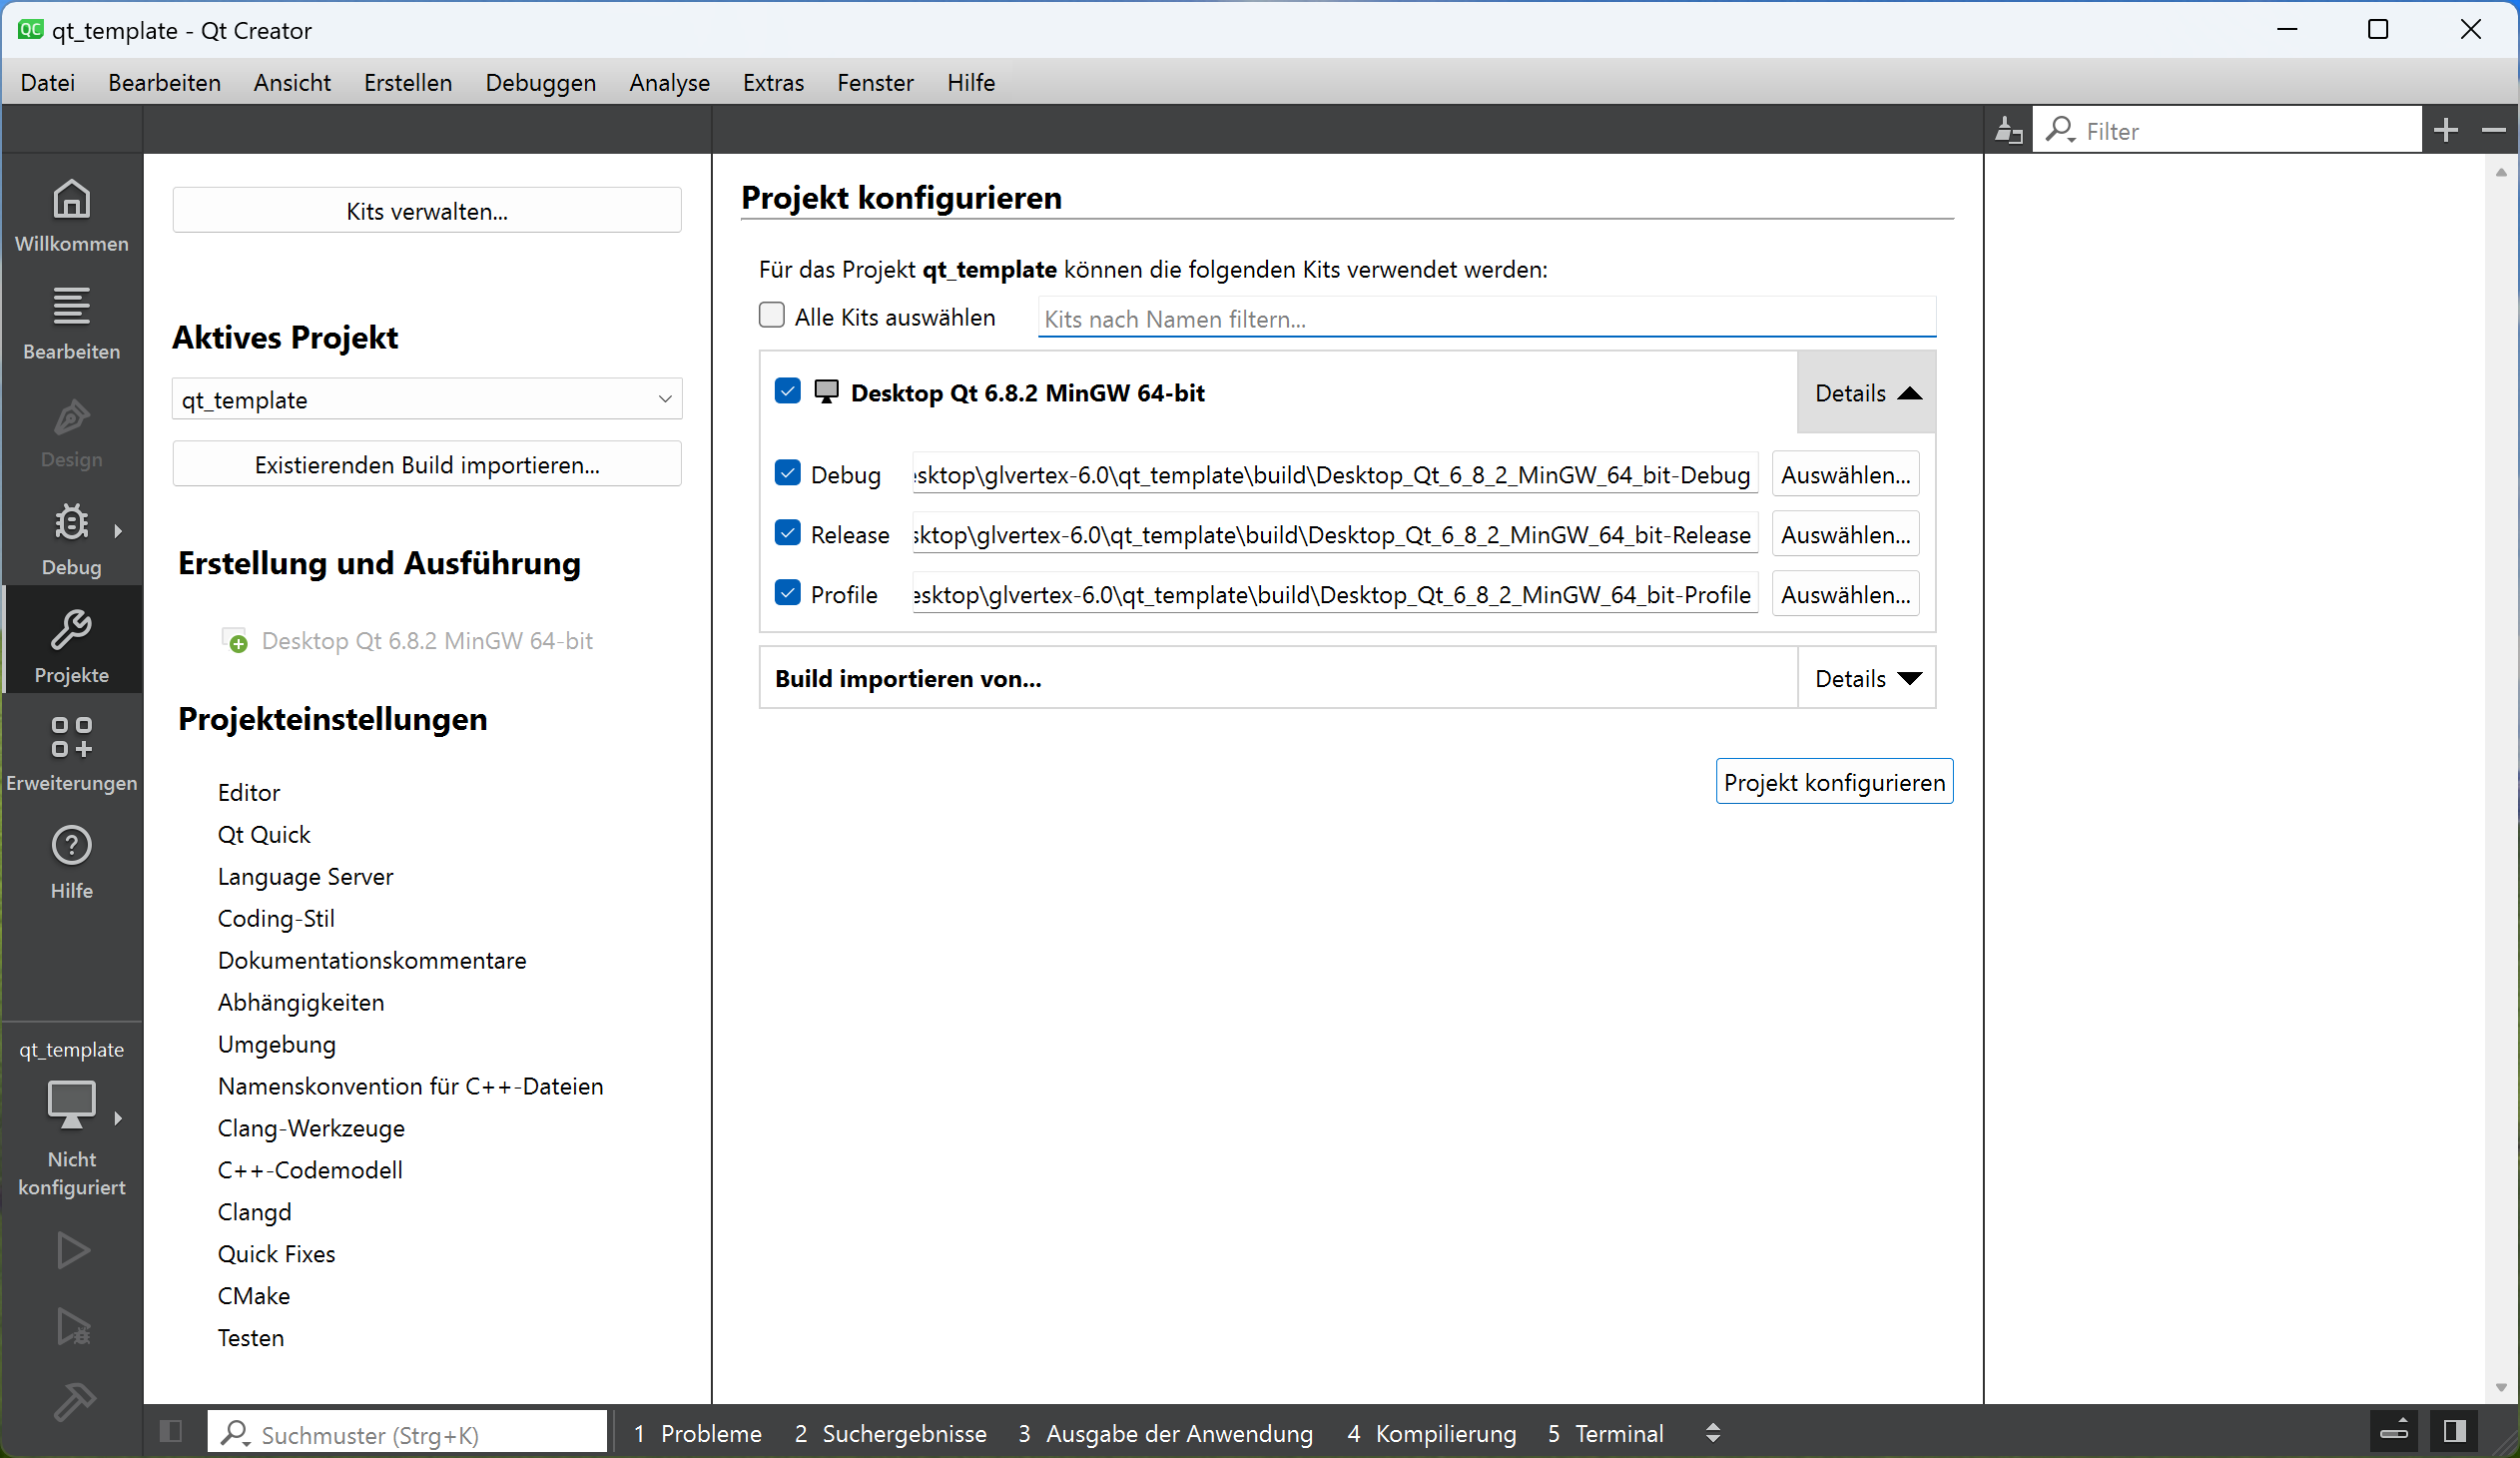Click the monitor icon for Desktop Qt kit
This screenshot has height=1458, width=2520.
(826, 392)
